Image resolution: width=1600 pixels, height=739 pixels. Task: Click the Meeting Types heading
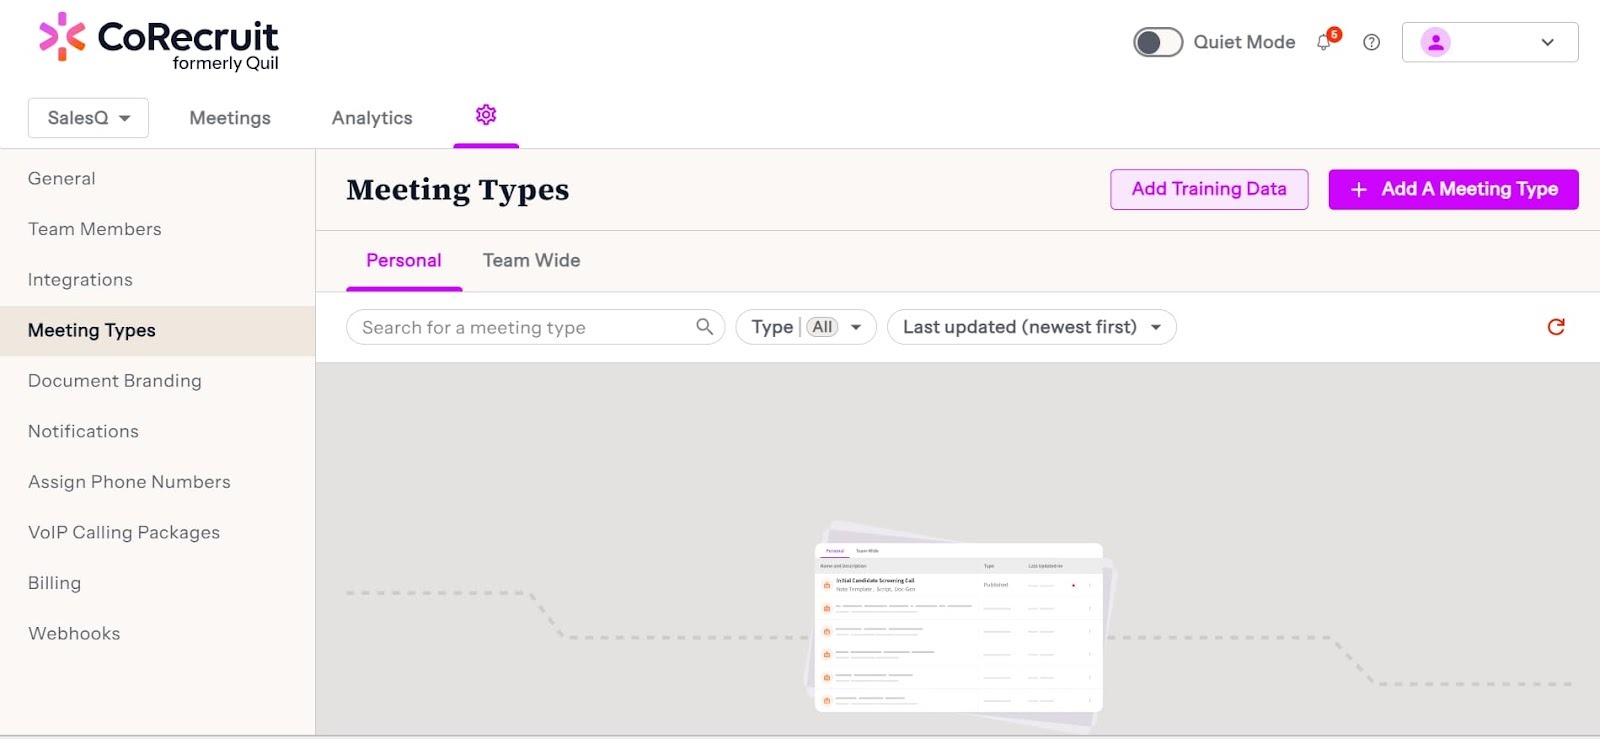(458, 190)
